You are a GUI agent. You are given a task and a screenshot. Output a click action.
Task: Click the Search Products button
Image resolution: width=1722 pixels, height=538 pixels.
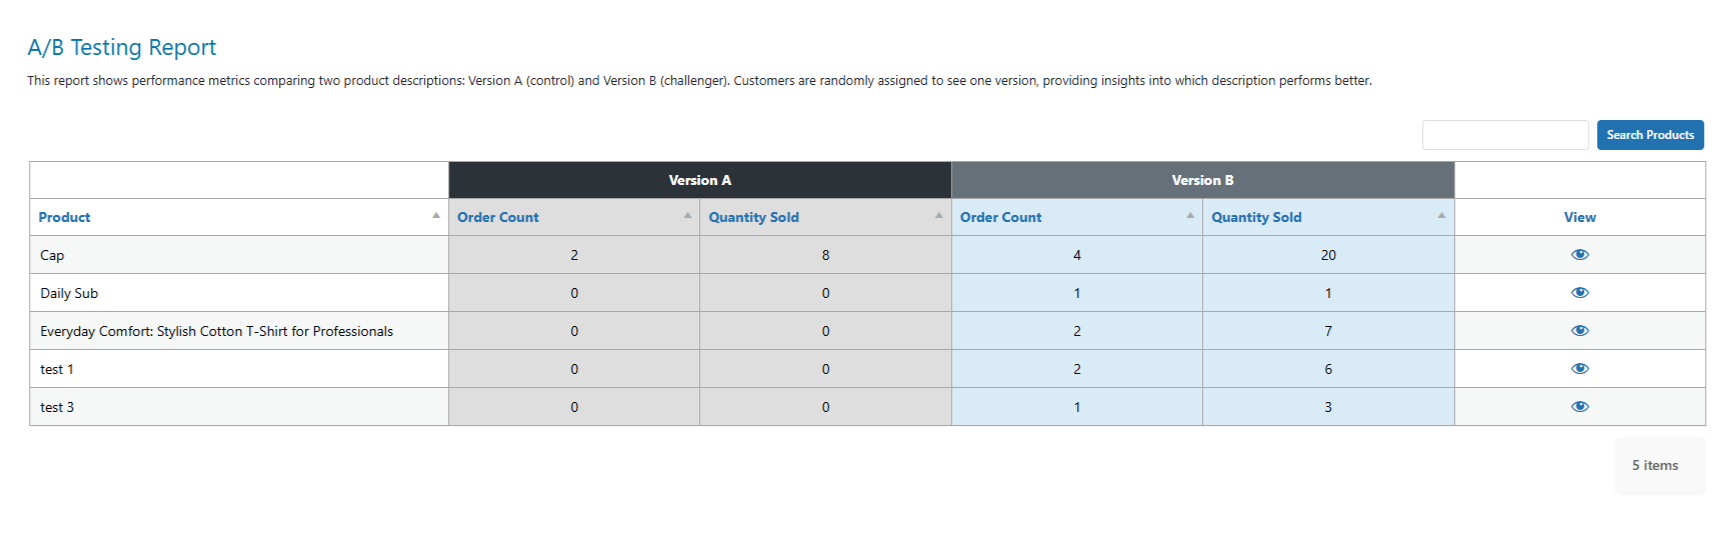tap(1650, 135)
